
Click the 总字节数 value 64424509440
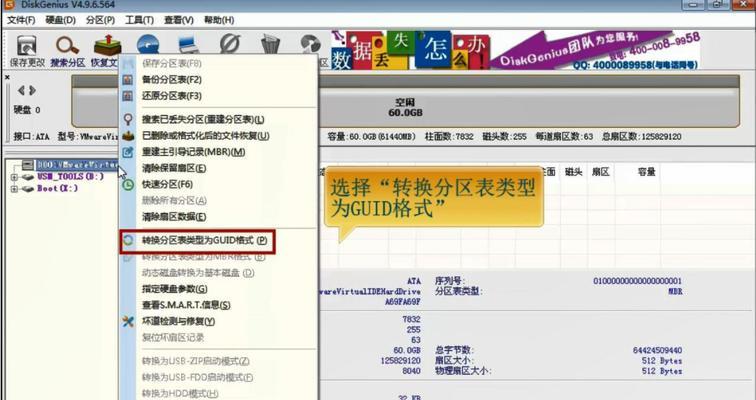pyautogui.click(x=658, y=350)
